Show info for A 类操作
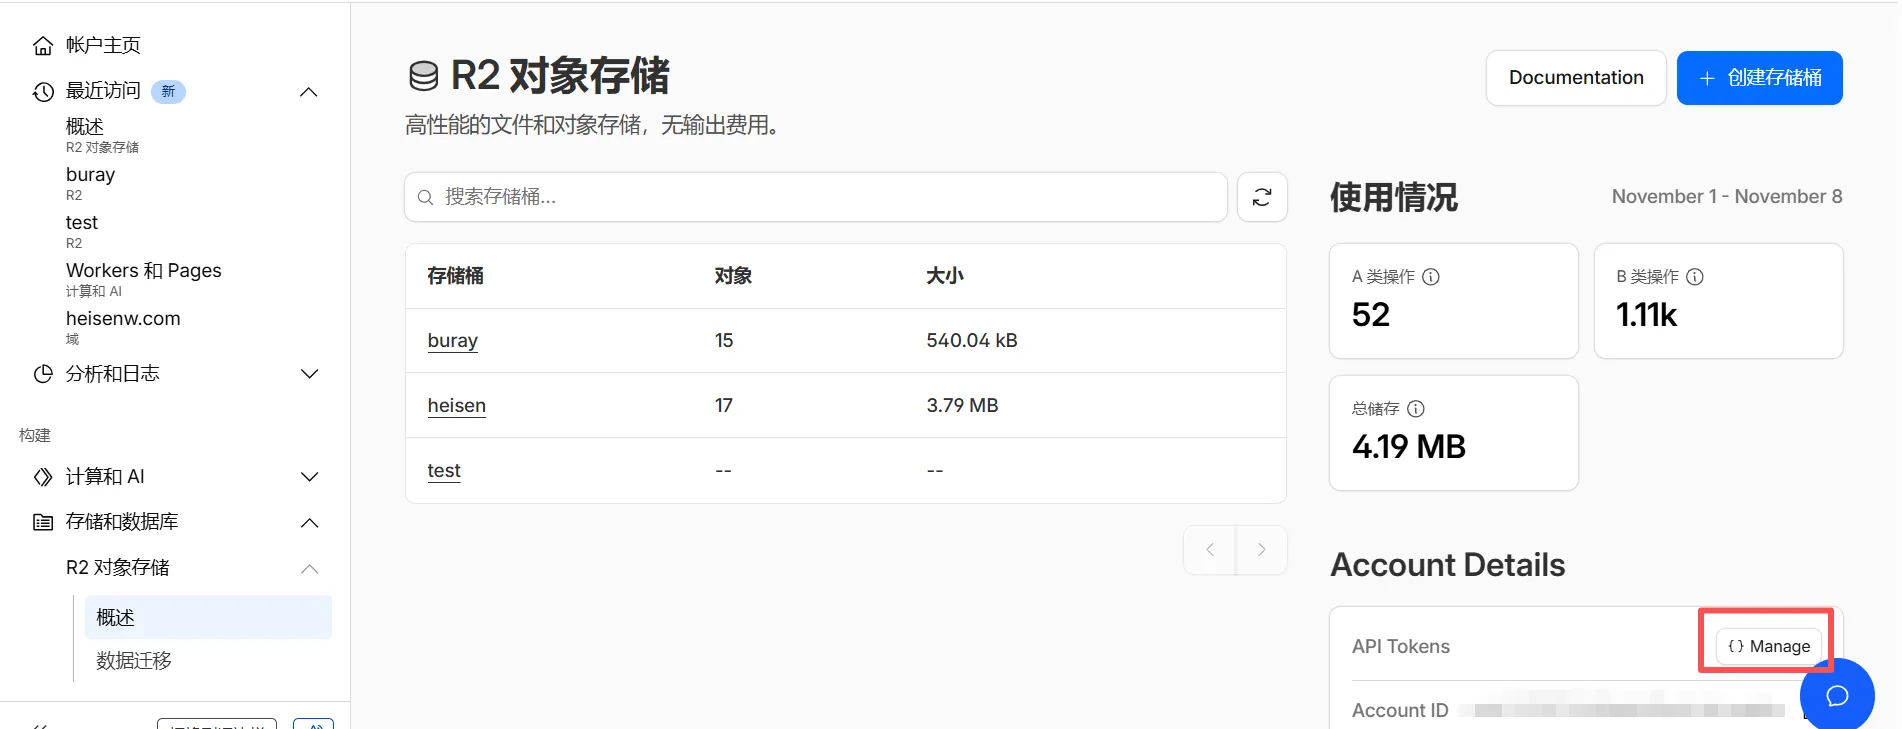This screenshot has width=1902, height=729. click(1431, 277)
